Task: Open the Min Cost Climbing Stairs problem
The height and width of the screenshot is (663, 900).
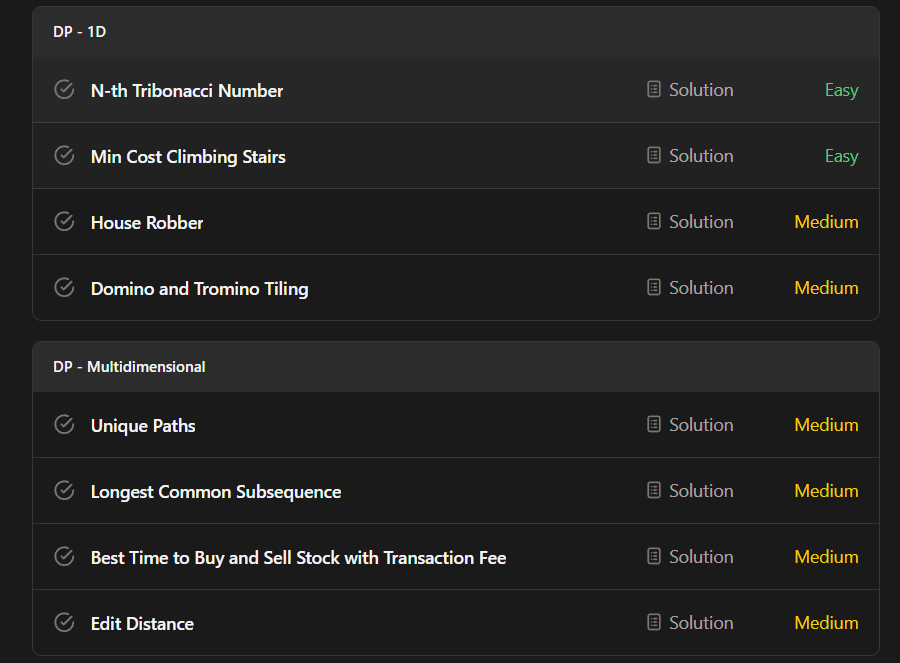Action: (x=188, y=157)
